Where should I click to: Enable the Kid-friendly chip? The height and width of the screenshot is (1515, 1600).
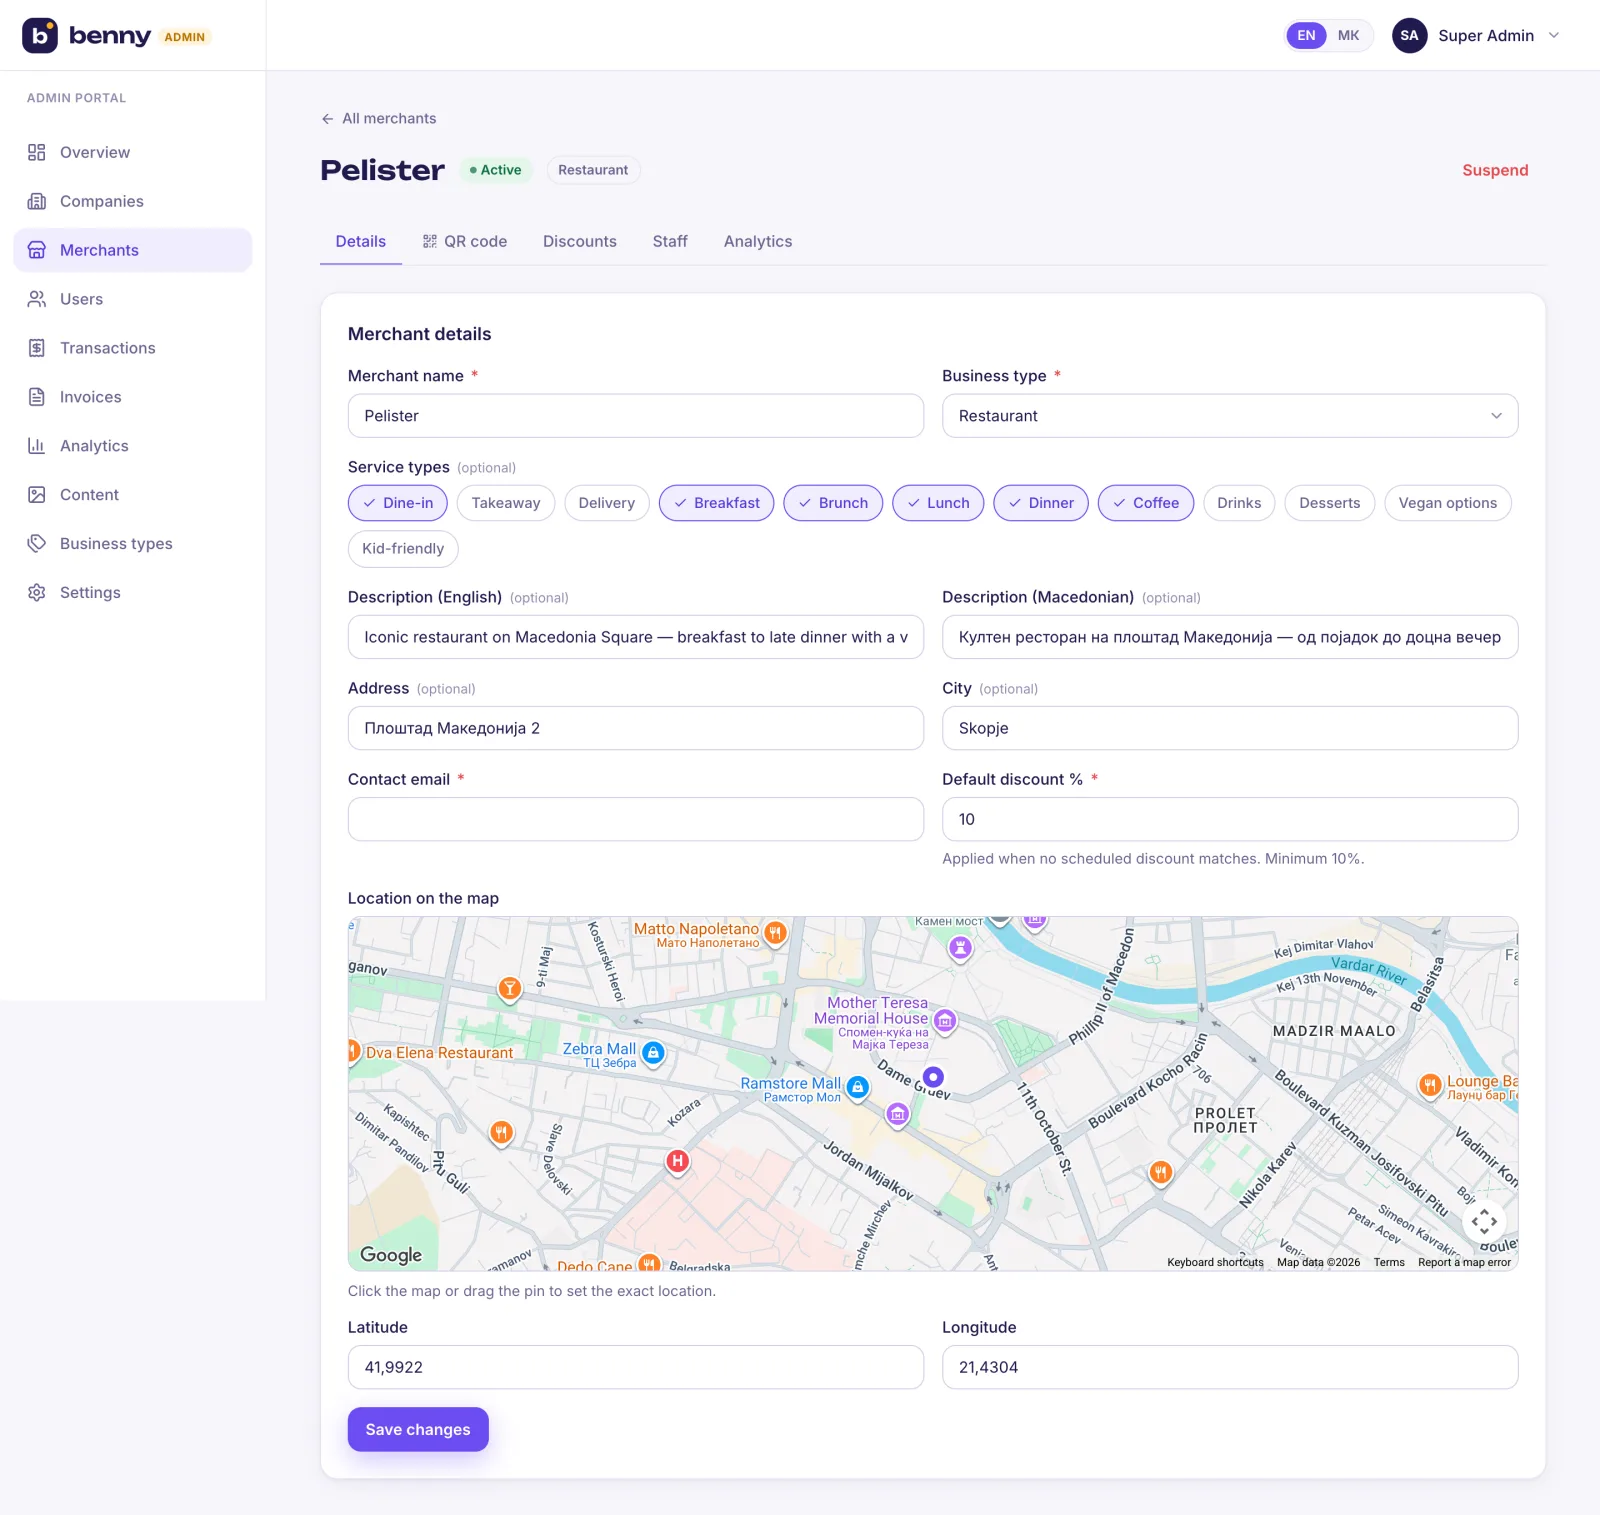(403, 549)
